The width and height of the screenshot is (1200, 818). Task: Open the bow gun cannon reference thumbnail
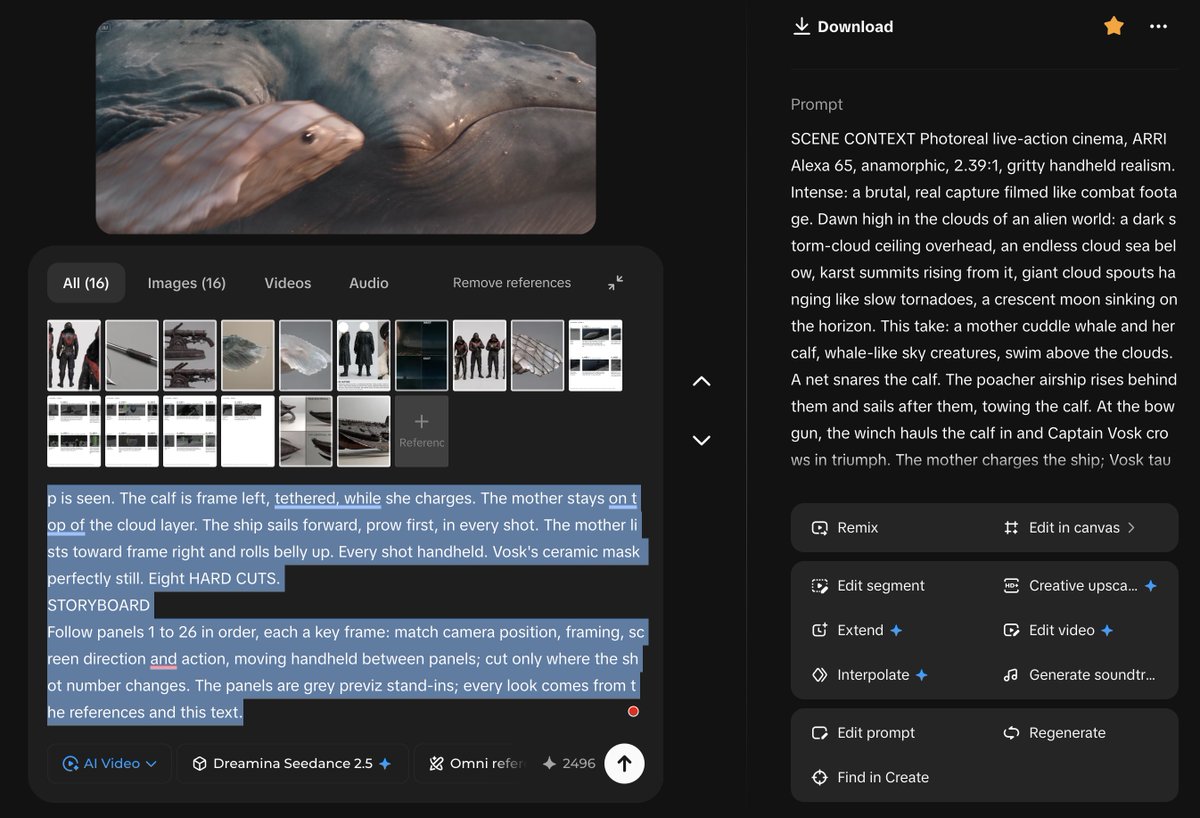click(x=190, y=355)
